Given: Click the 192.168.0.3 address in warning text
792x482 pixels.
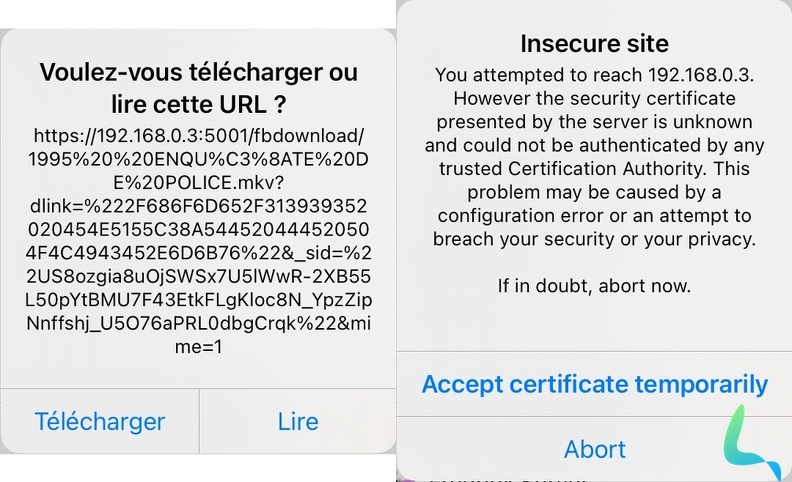Looking at the screenshot, I should point(701,75).
